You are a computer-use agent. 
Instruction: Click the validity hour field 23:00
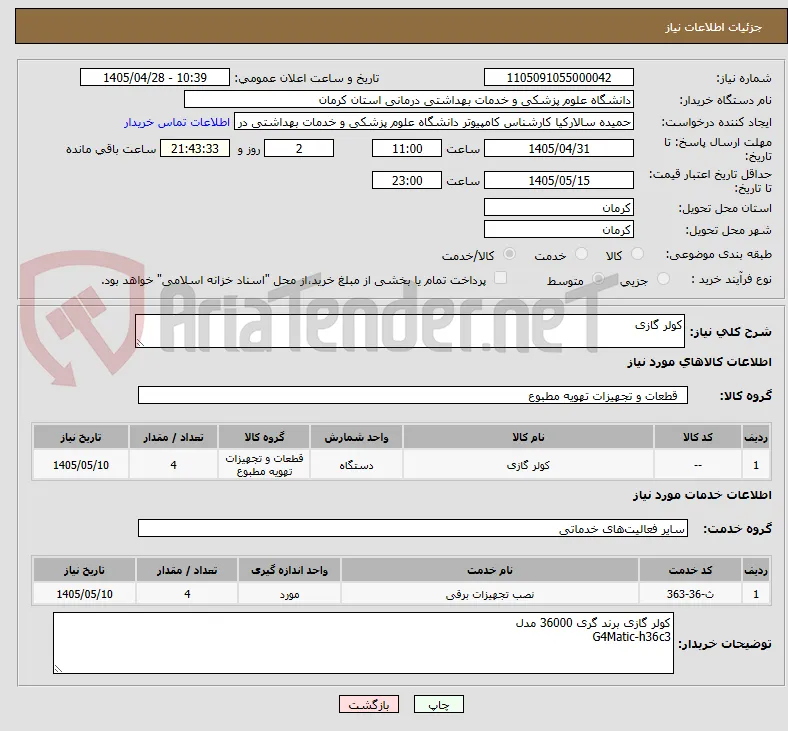click(407, 180)
